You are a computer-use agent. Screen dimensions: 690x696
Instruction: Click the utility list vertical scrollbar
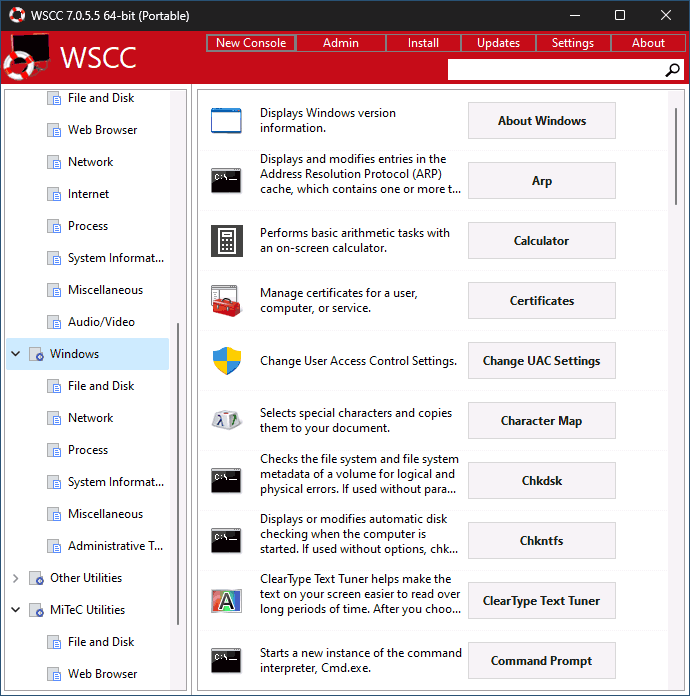676,156
